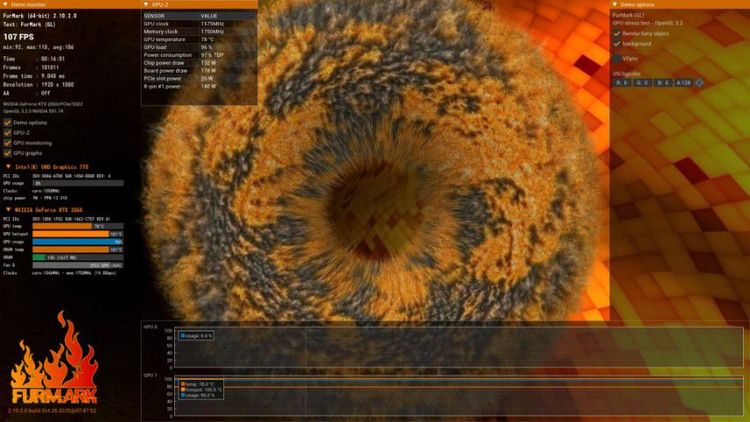Click the GPU 0 usage legend marker

[182, 336]
